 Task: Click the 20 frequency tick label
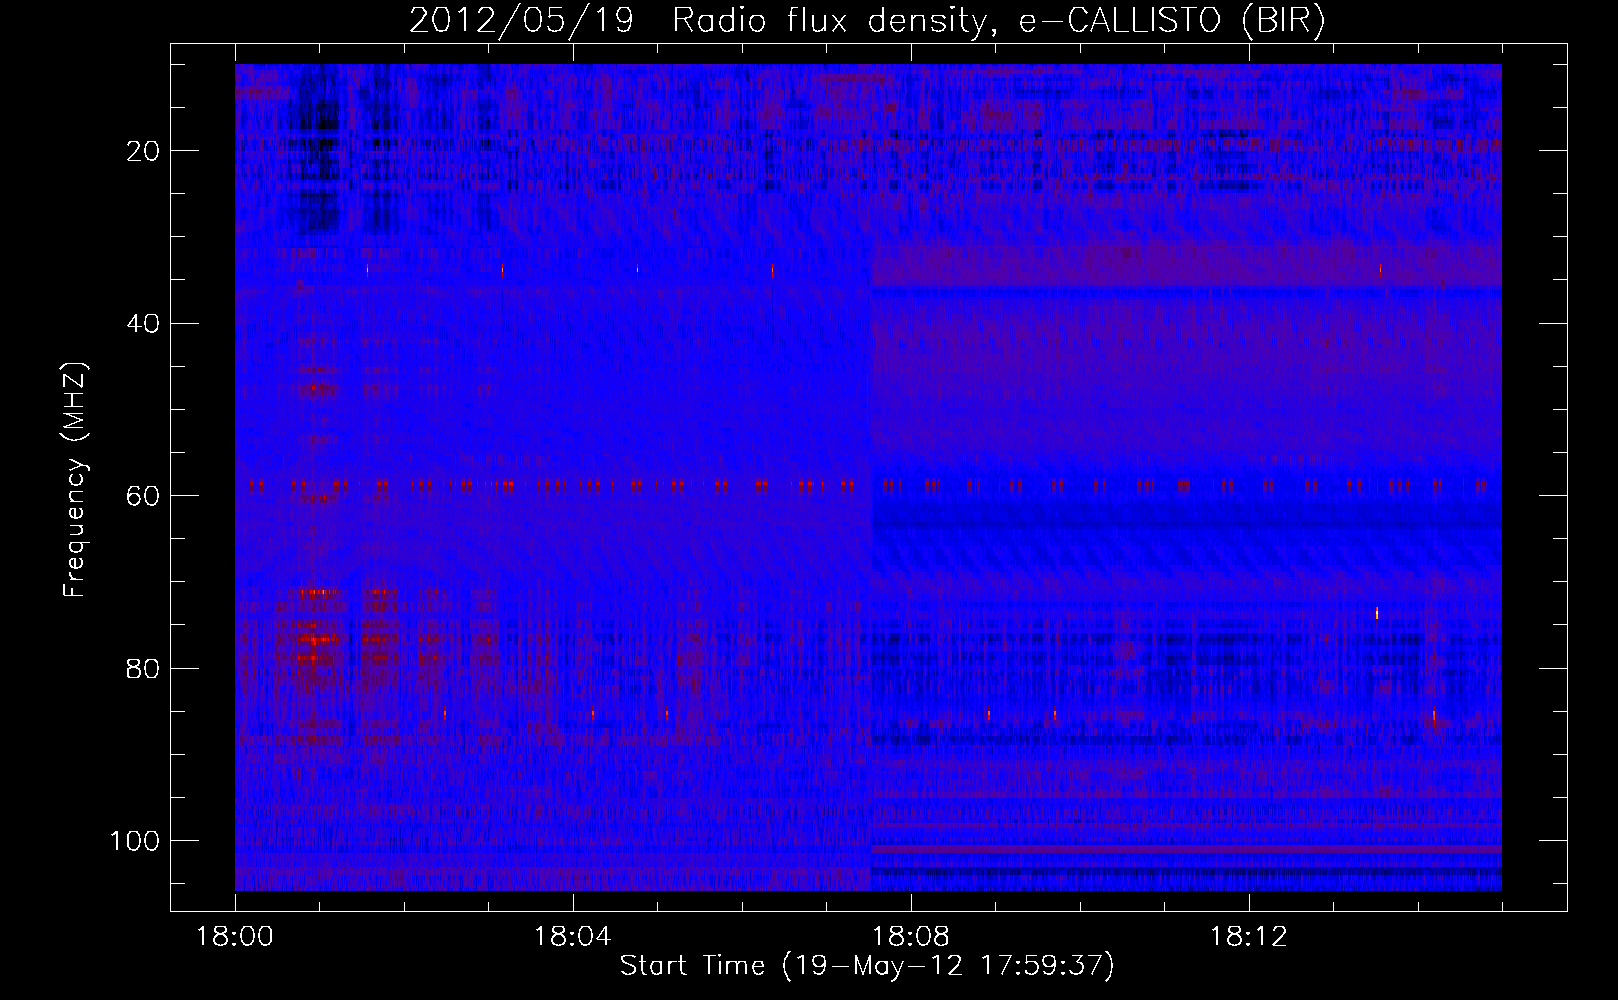click(x=143, y=151)
